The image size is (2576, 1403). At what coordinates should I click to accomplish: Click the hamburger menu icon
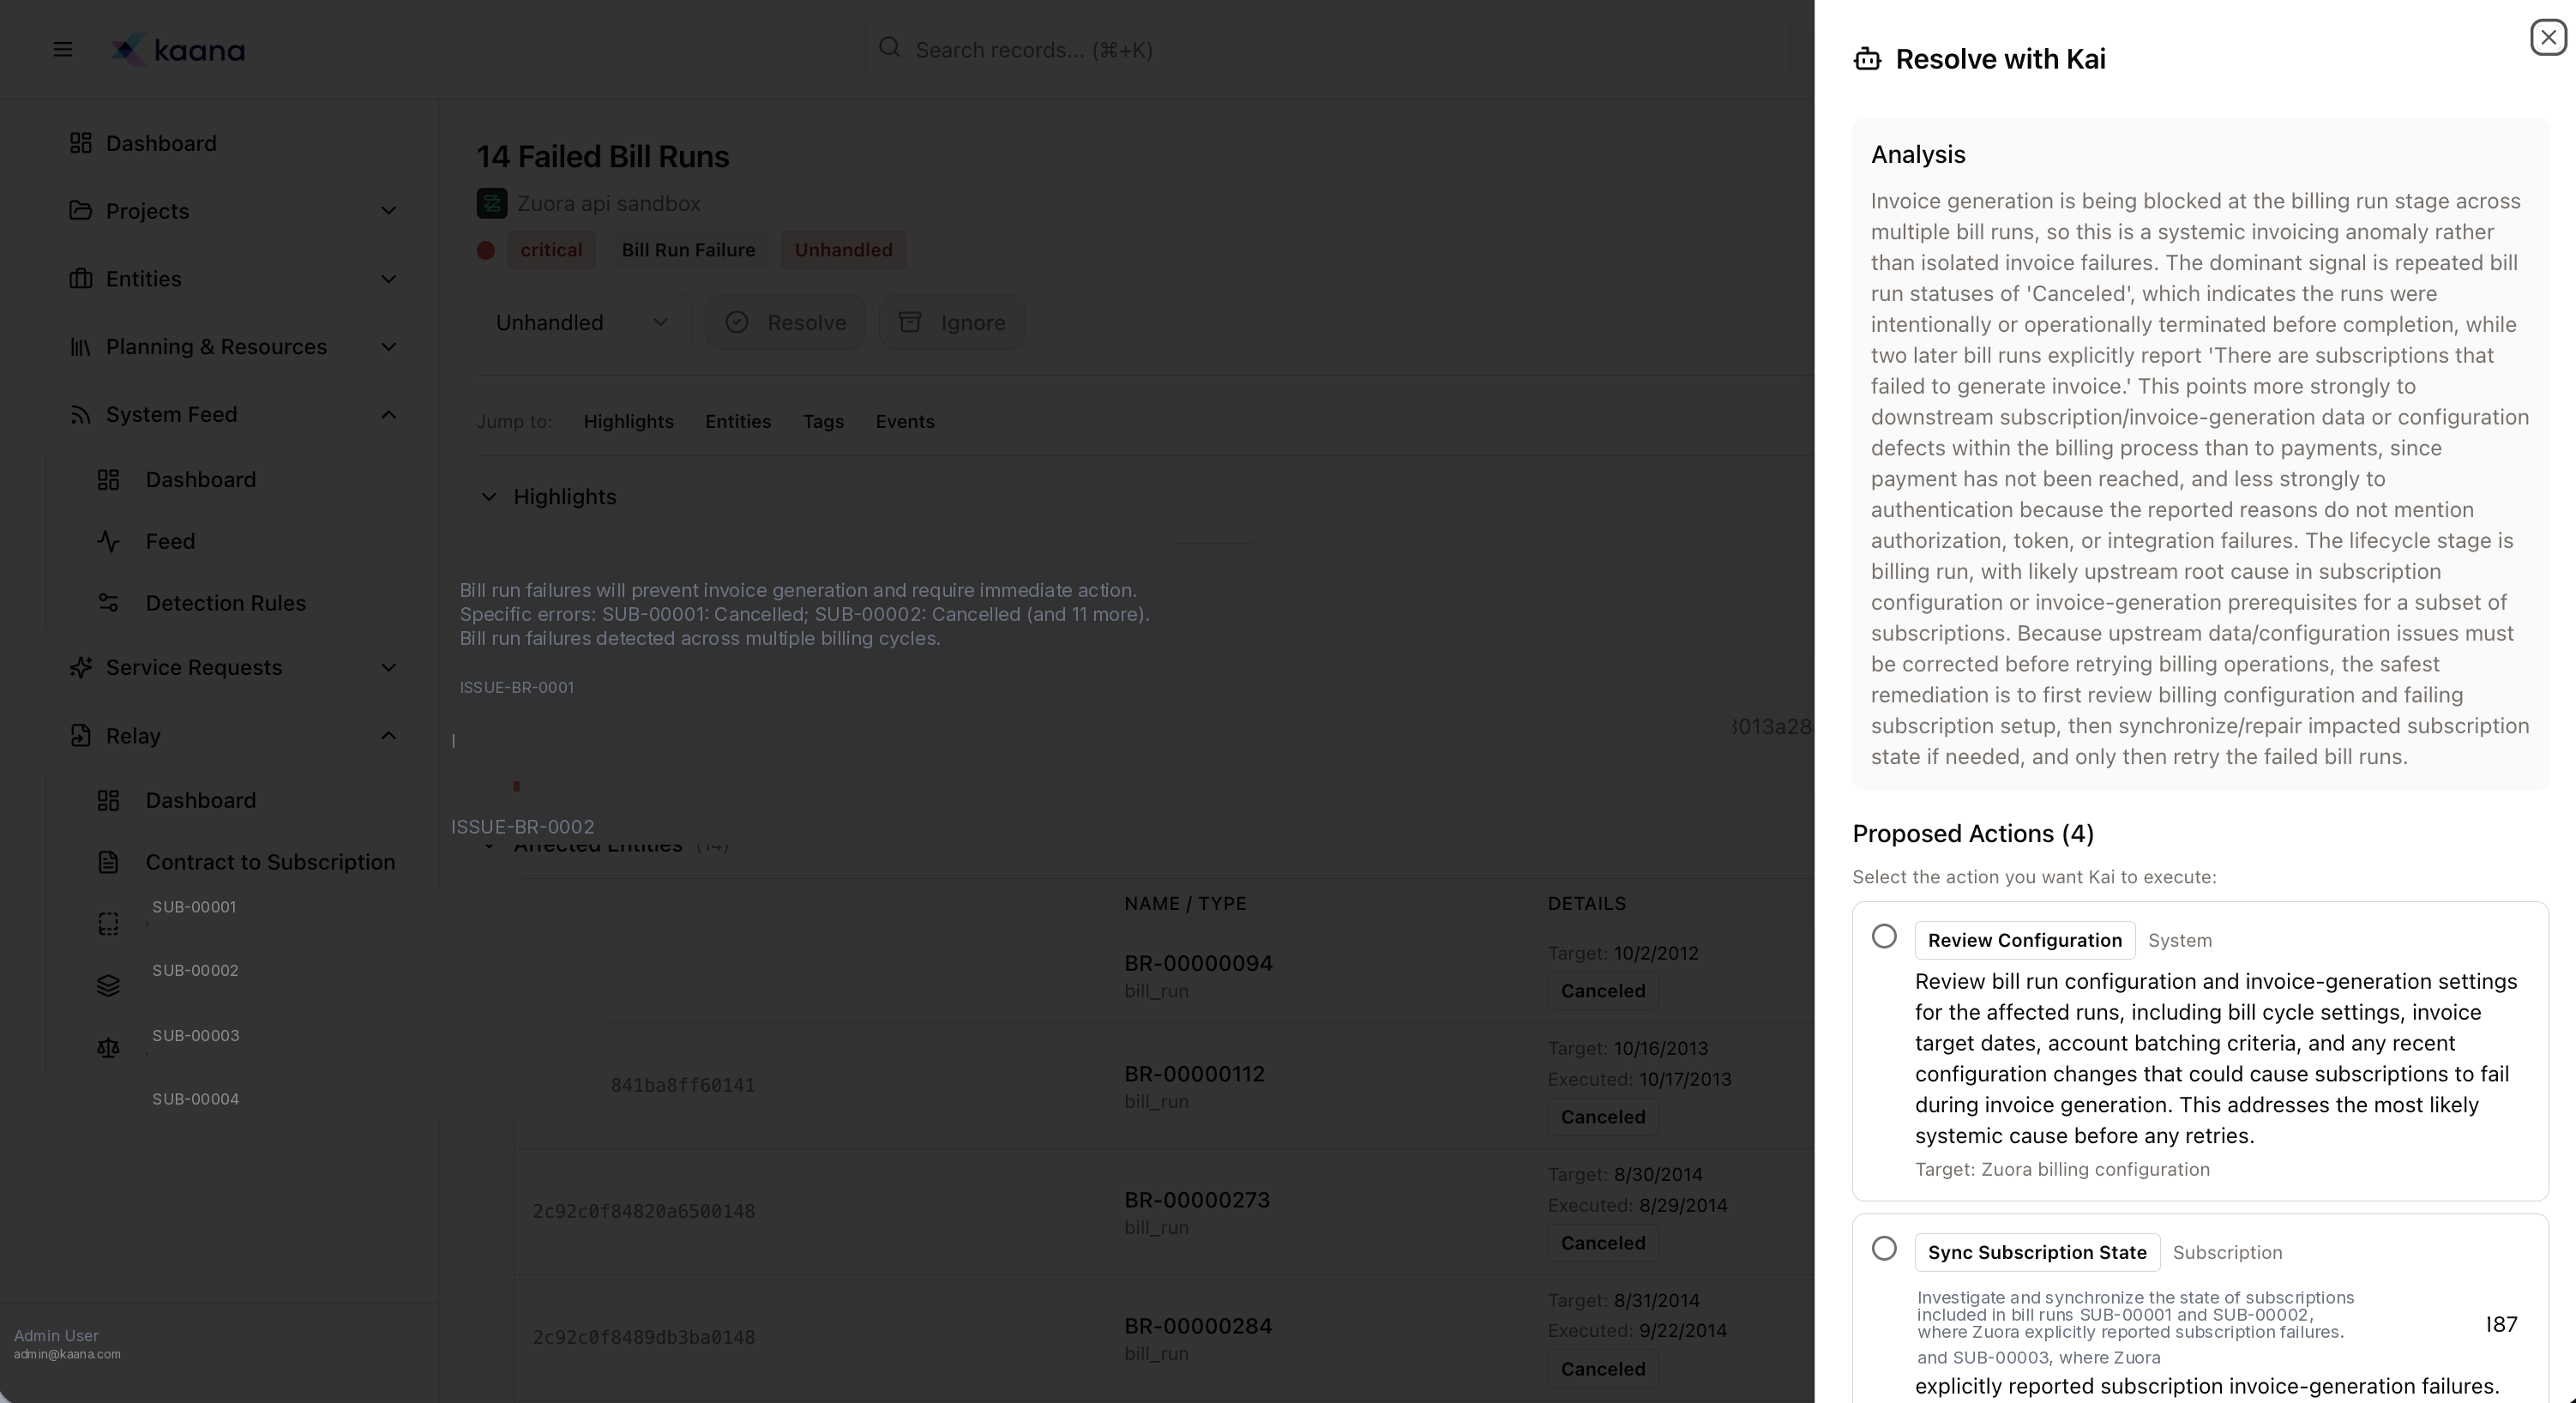(62, 50)
